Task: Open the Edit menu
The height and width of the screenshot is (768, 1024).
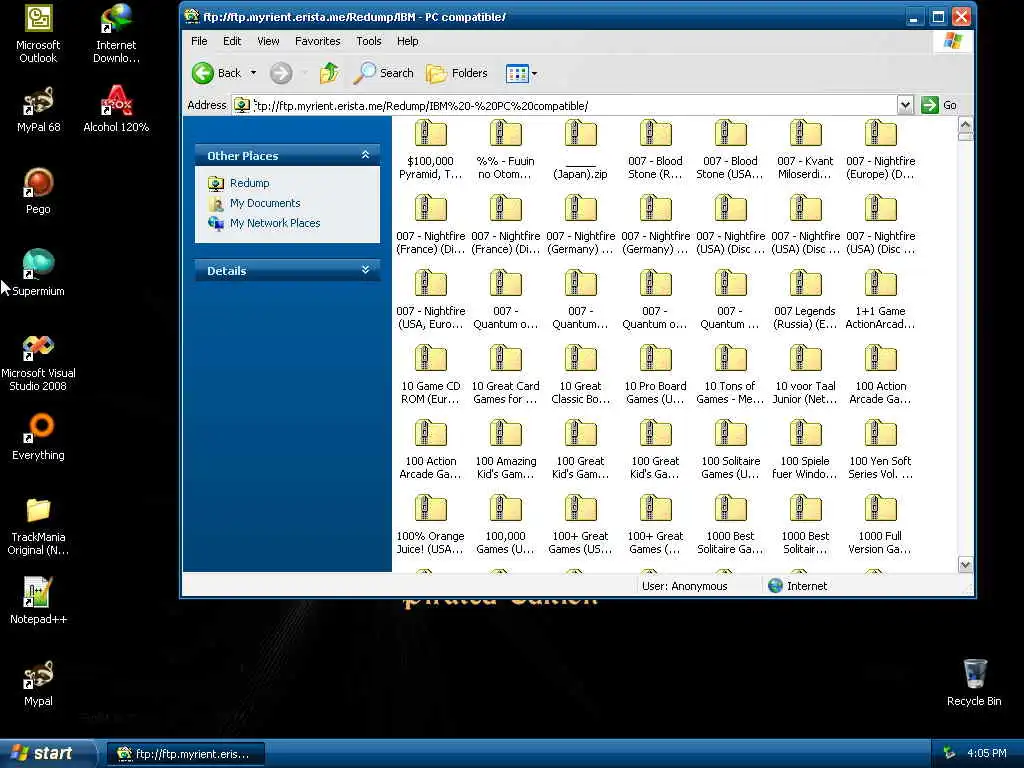Action: pos(232,41)
